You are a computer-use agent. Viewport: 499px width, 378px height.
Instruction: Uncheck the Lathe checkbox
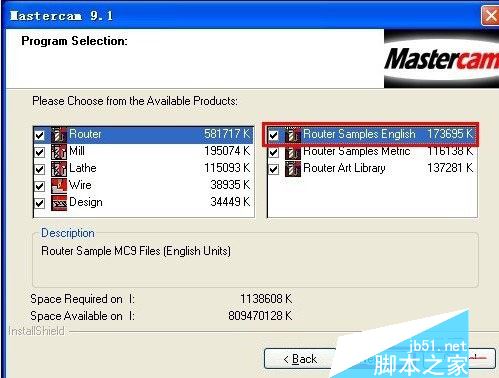(x=40, y=169)
